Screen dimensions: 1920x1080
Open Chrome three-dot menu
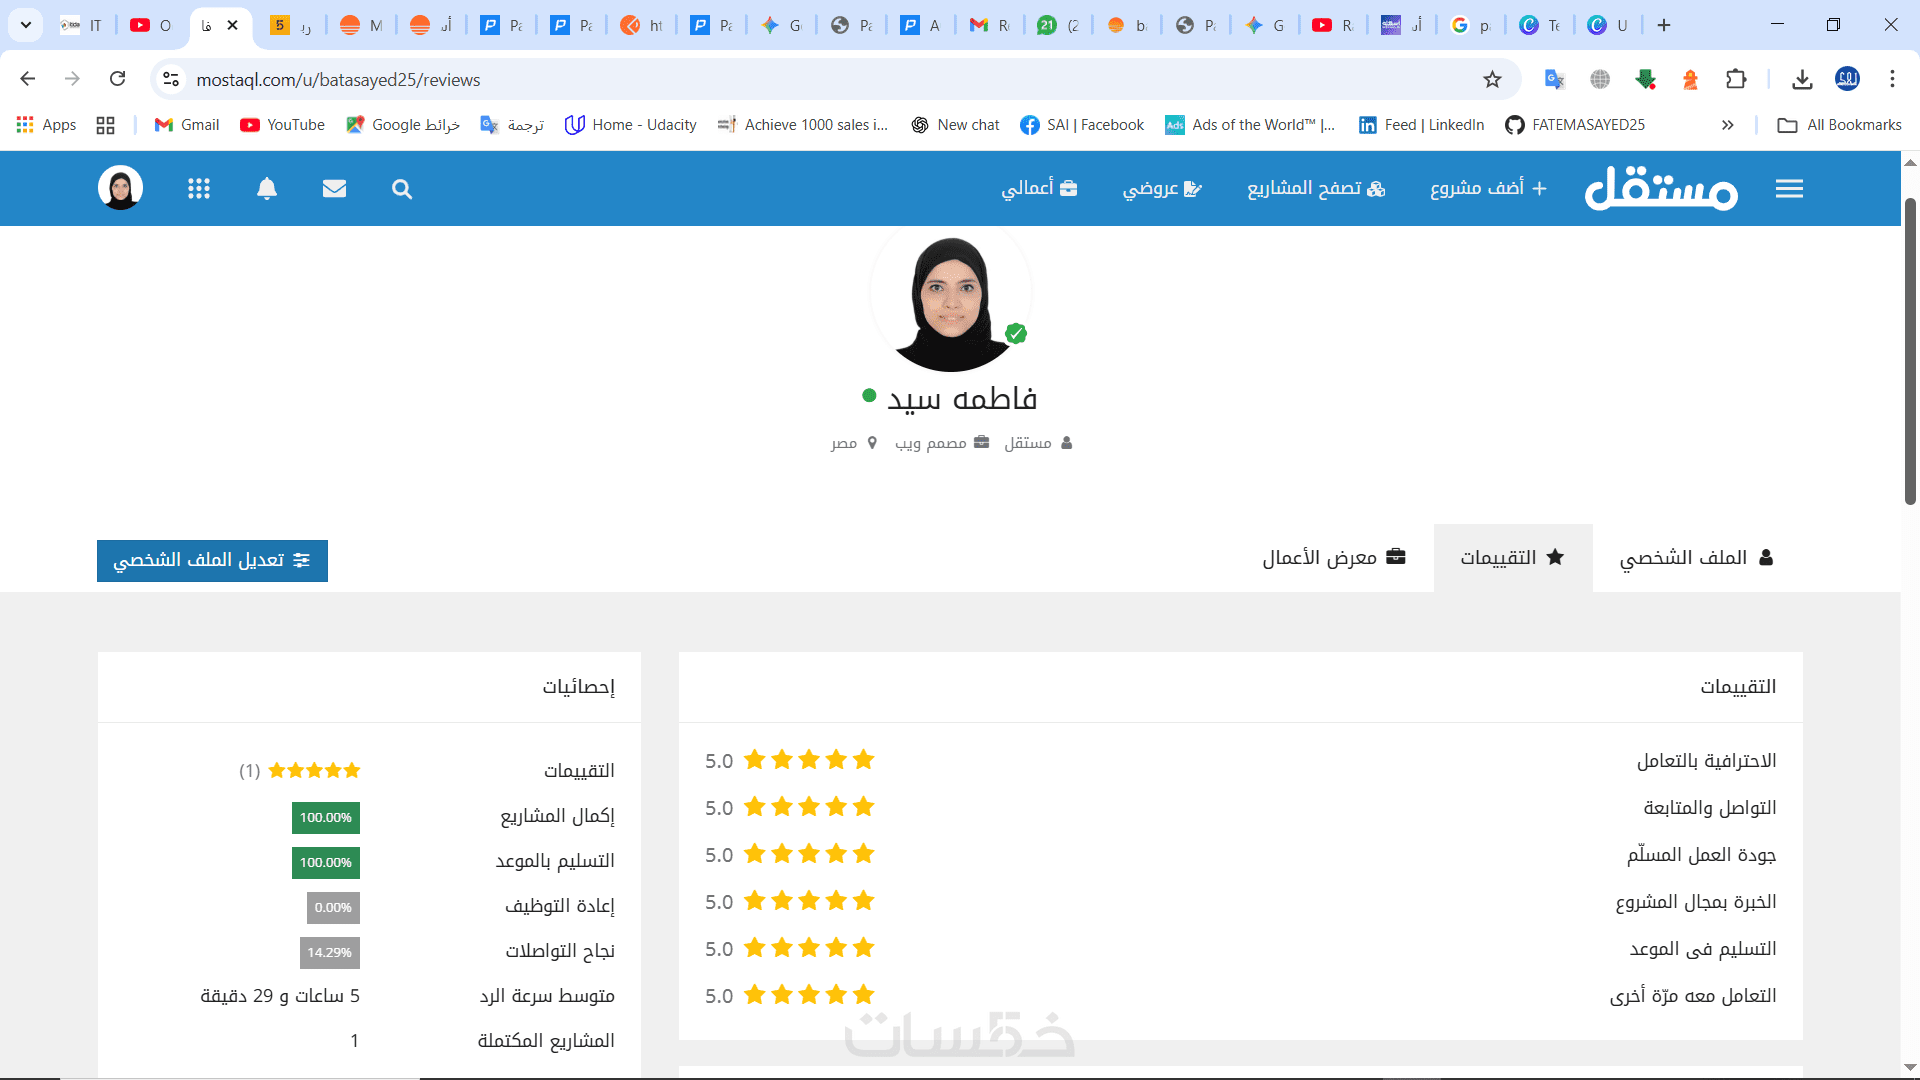1892,80
